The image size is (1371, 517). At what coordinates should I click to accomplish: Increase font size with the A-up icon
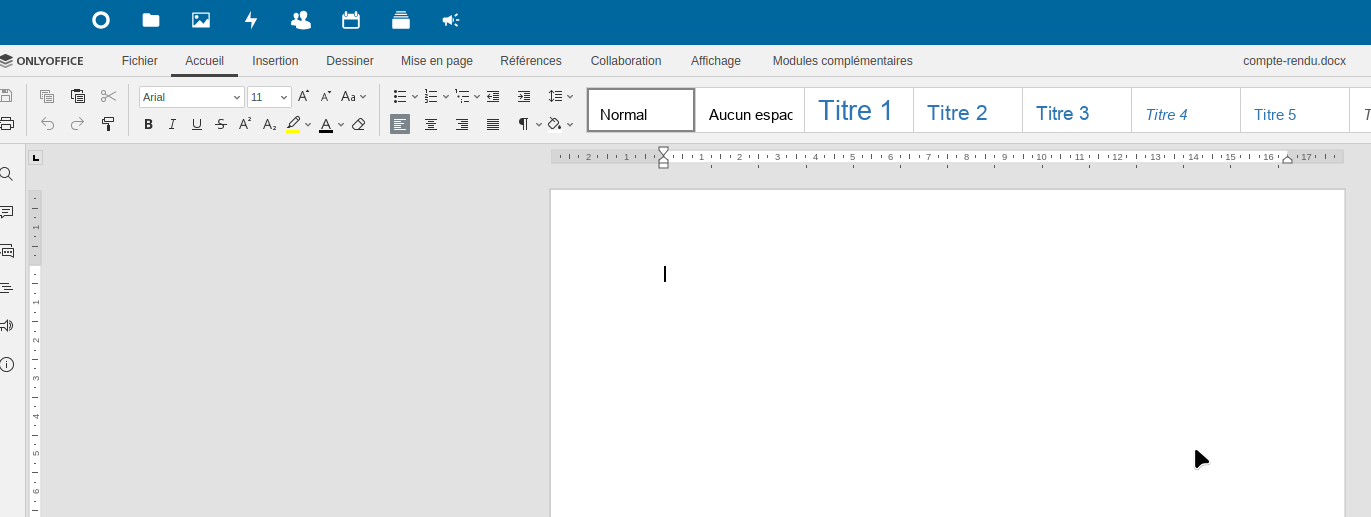point(304,97)
